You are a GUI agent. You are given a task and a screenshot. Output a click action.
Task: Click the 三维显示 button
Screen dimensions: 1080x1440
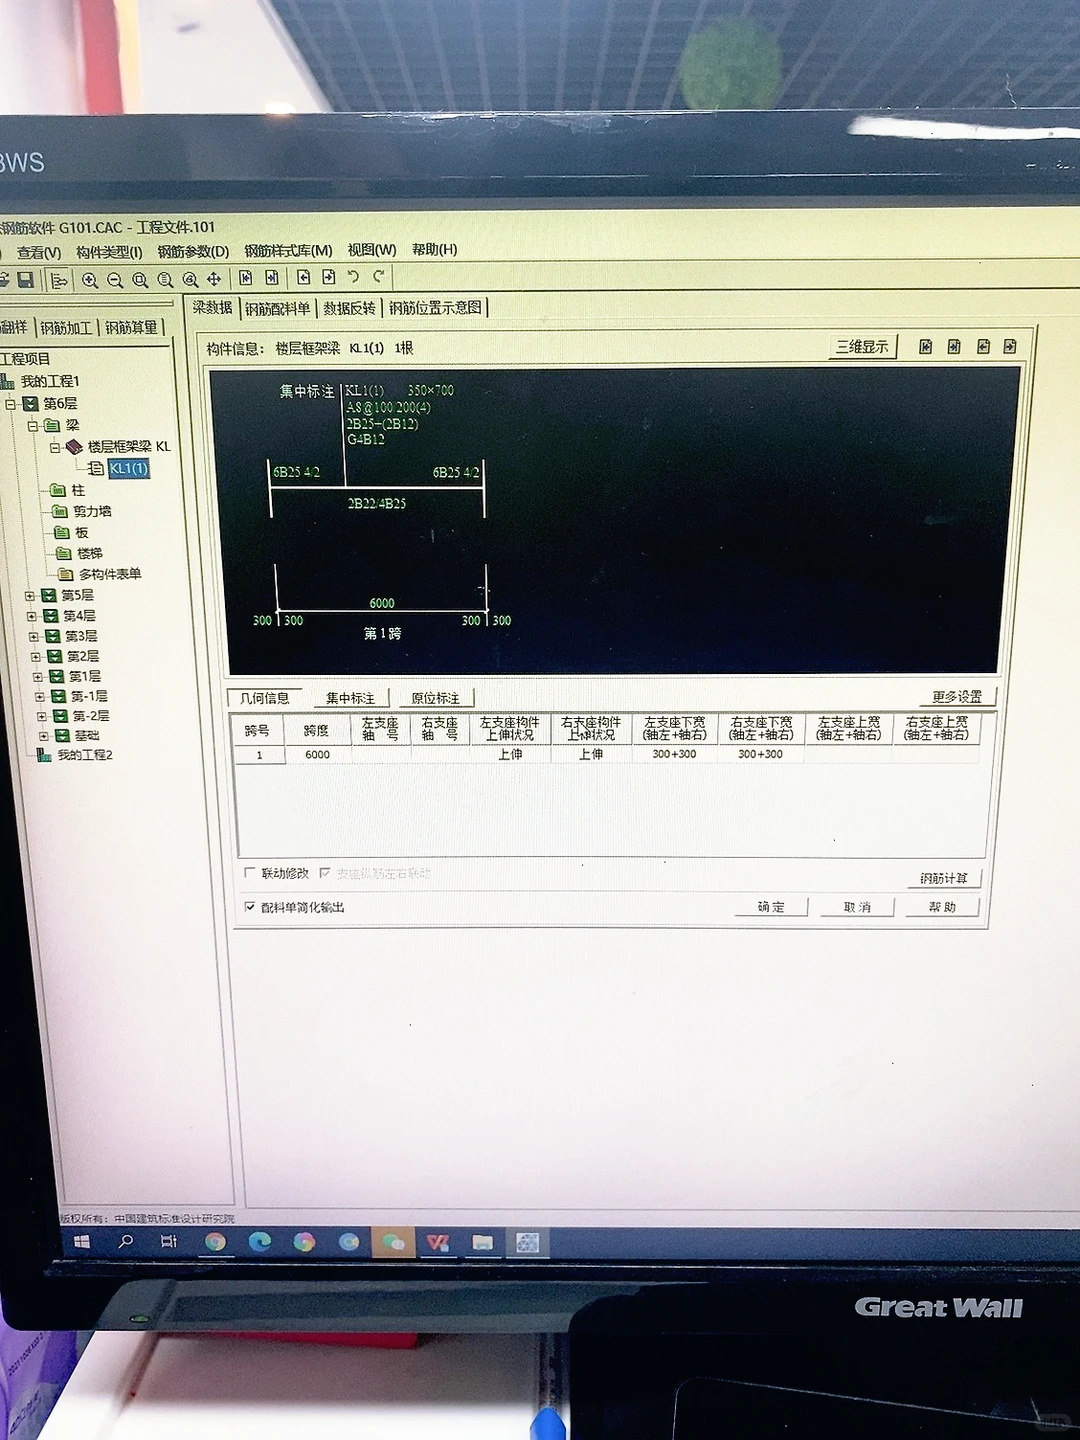862,347
